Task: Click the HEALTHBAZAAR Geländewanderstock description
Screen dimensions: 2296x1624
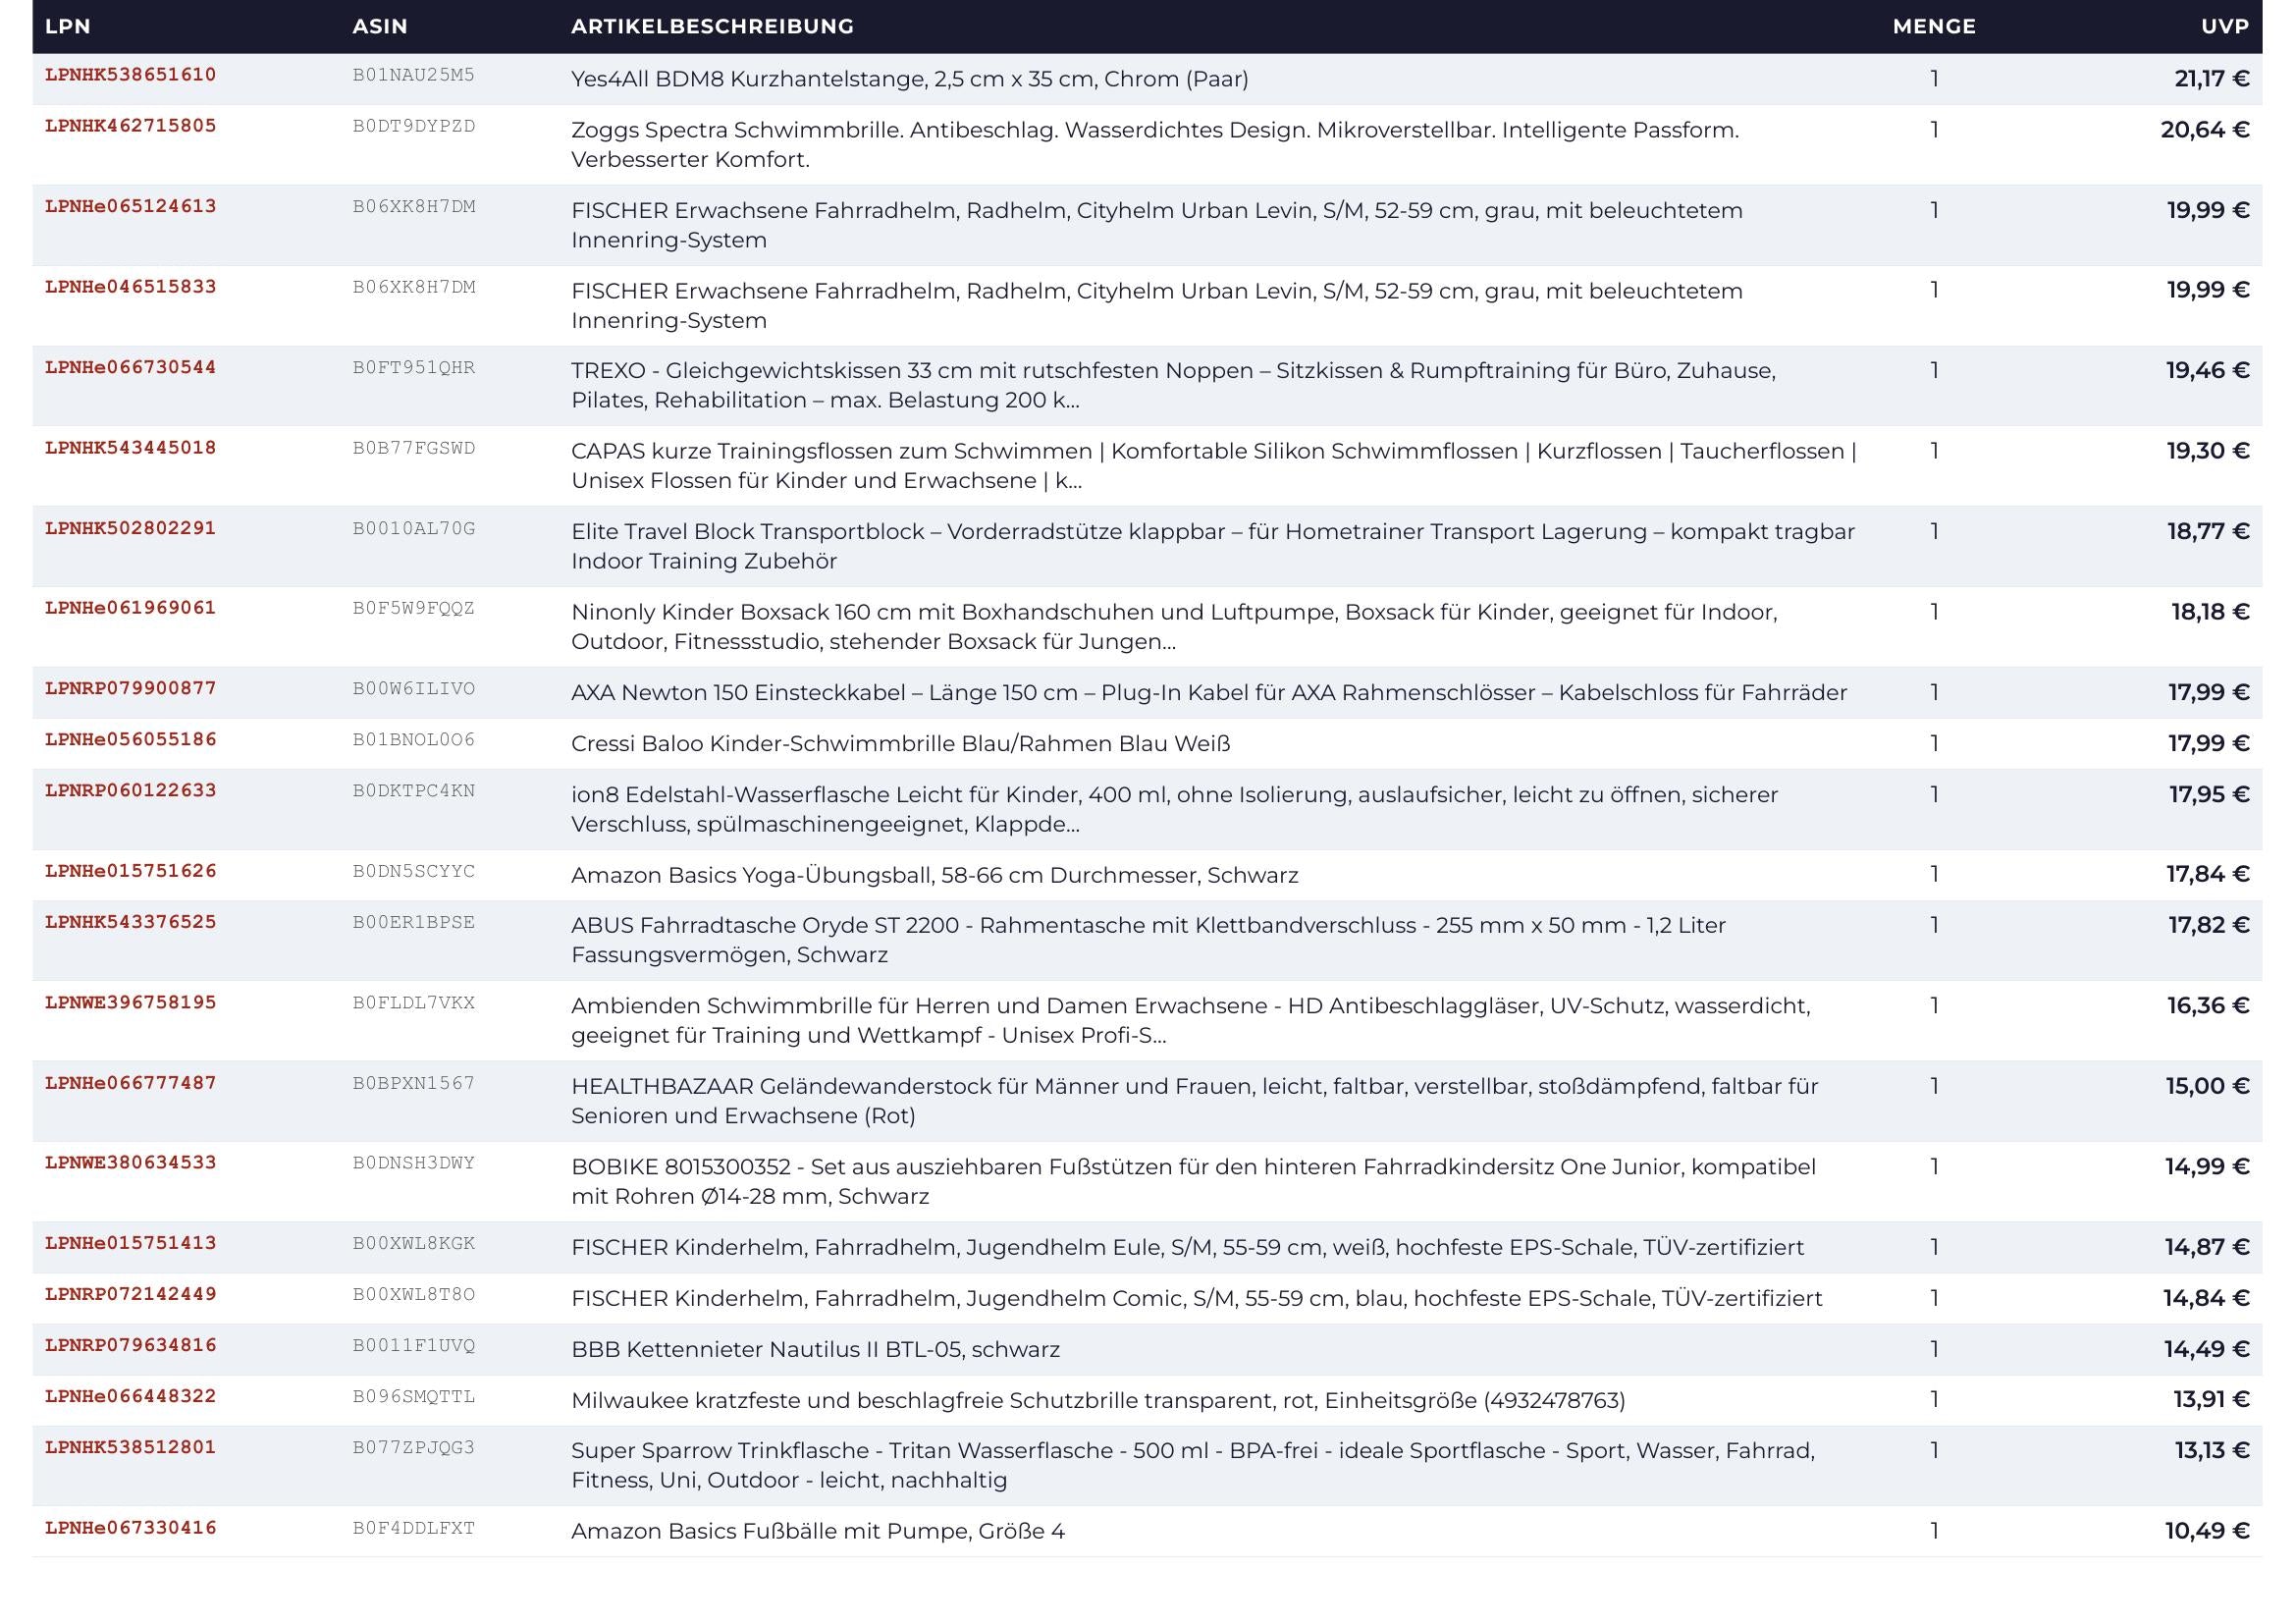Action: tap(1195, 1101)
